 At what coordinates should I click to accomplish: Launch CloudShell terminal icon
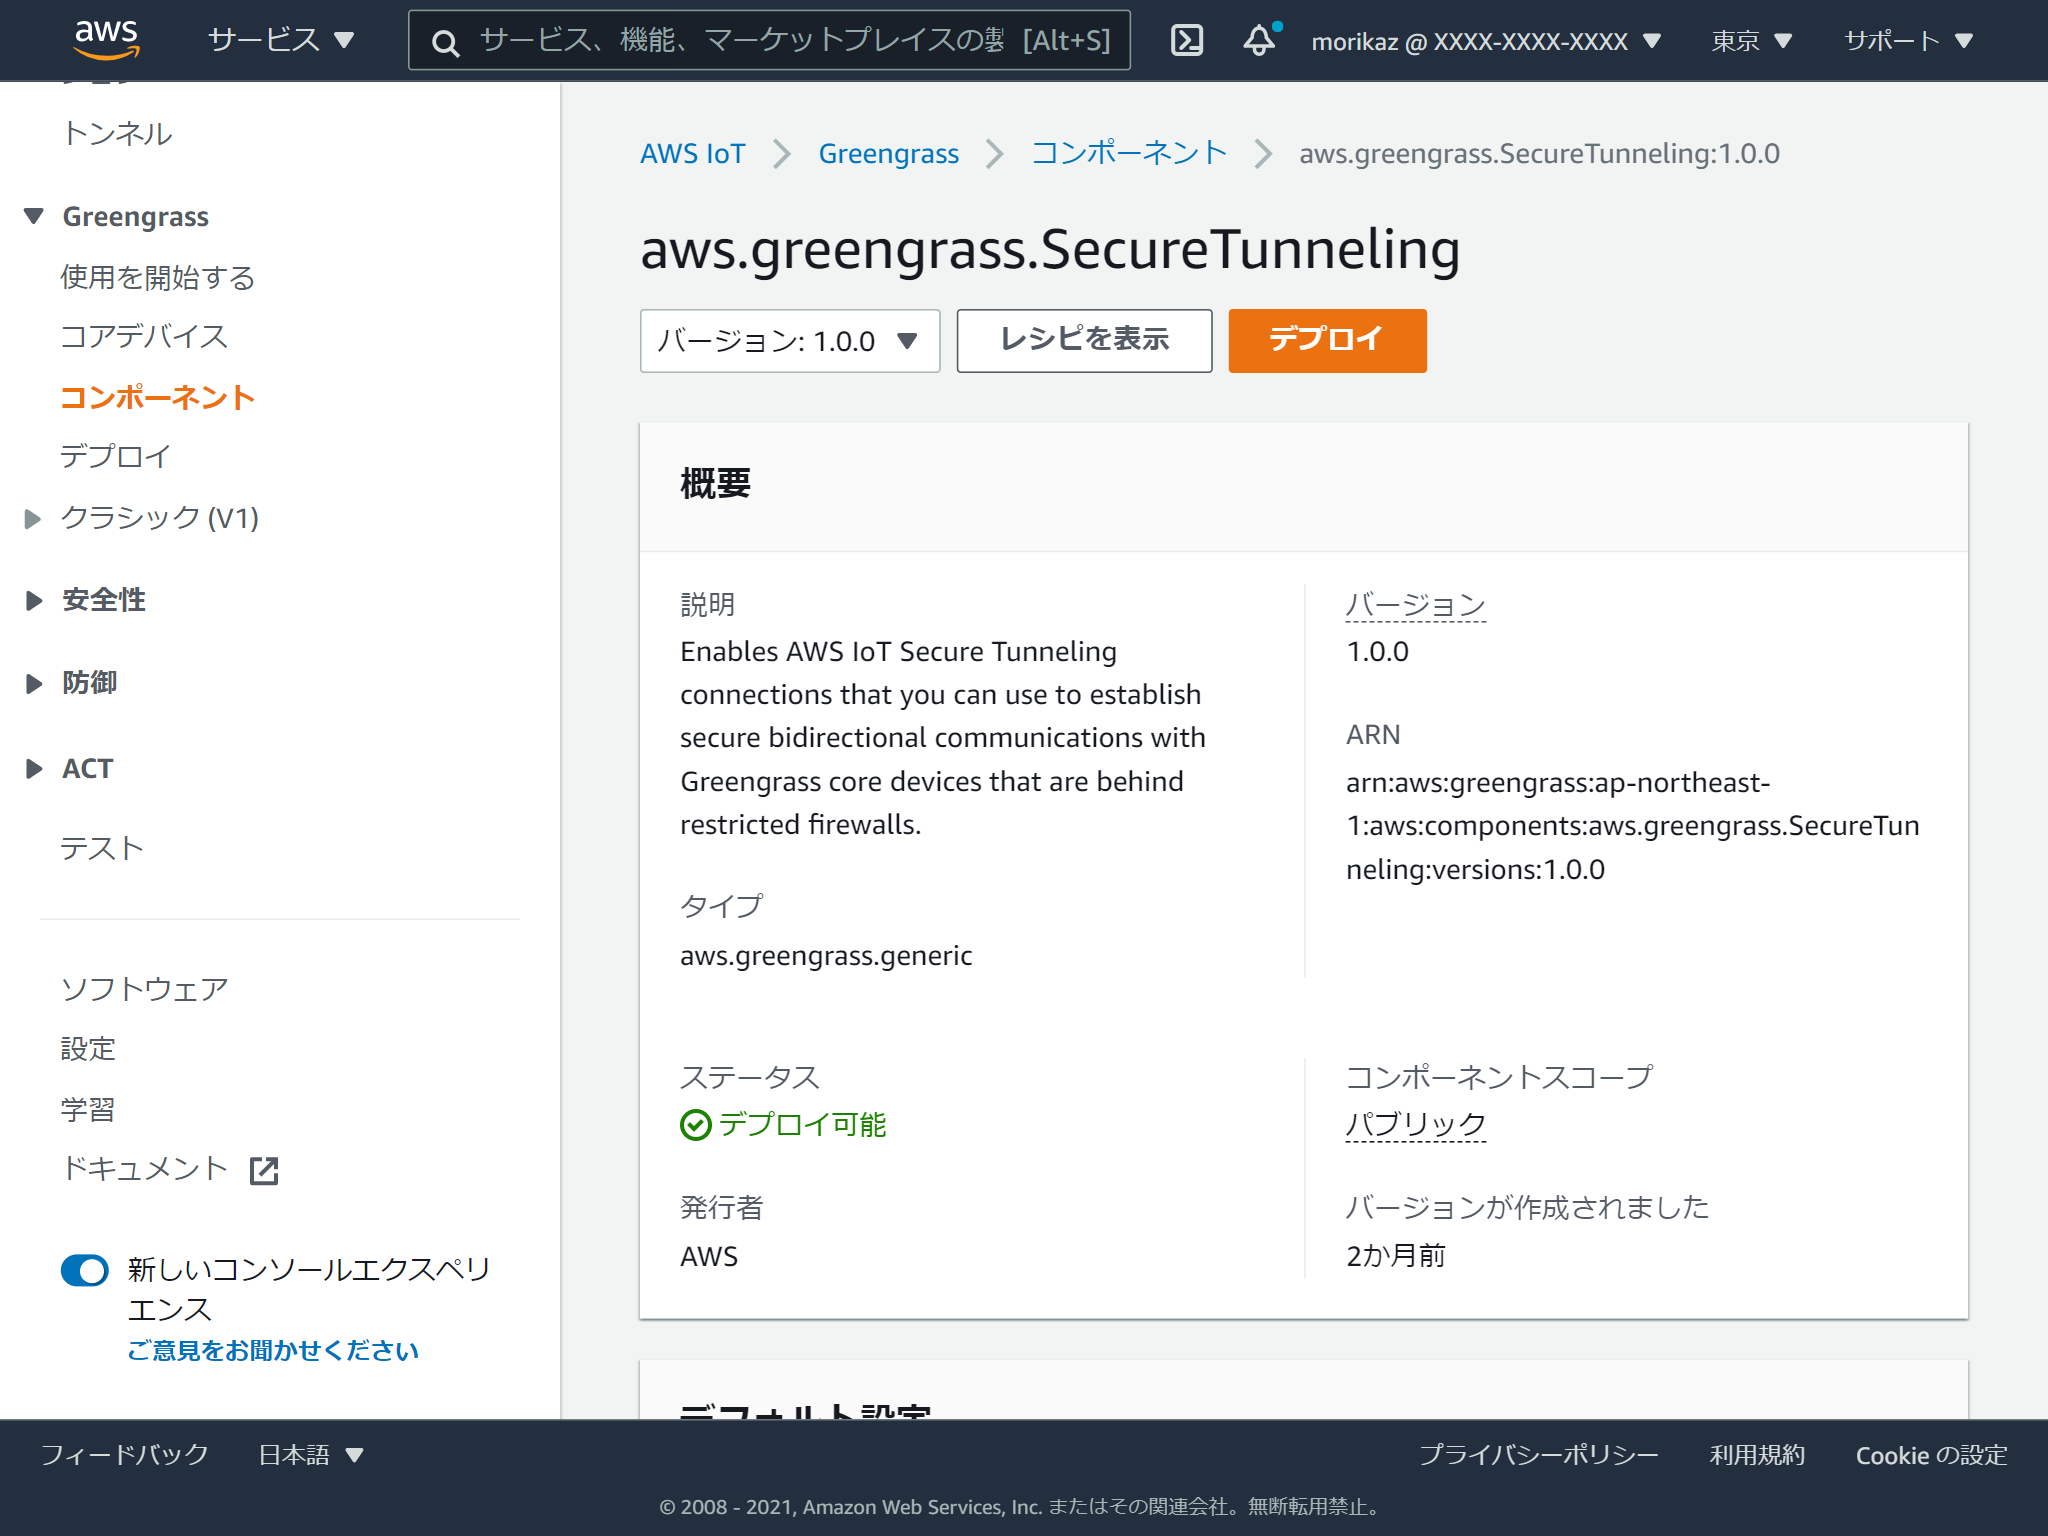1186,40
